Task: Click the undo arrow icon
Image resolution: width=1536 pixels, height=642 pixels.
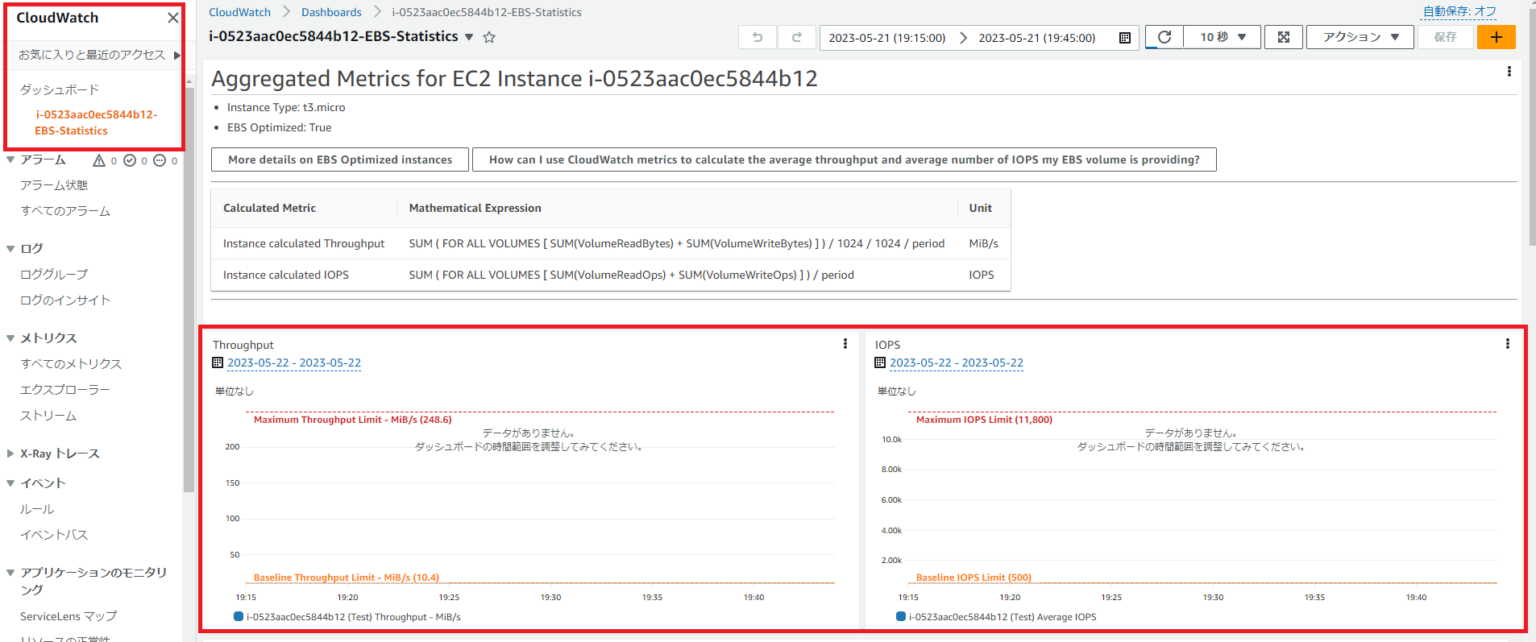Action: [x=757, y=36]
